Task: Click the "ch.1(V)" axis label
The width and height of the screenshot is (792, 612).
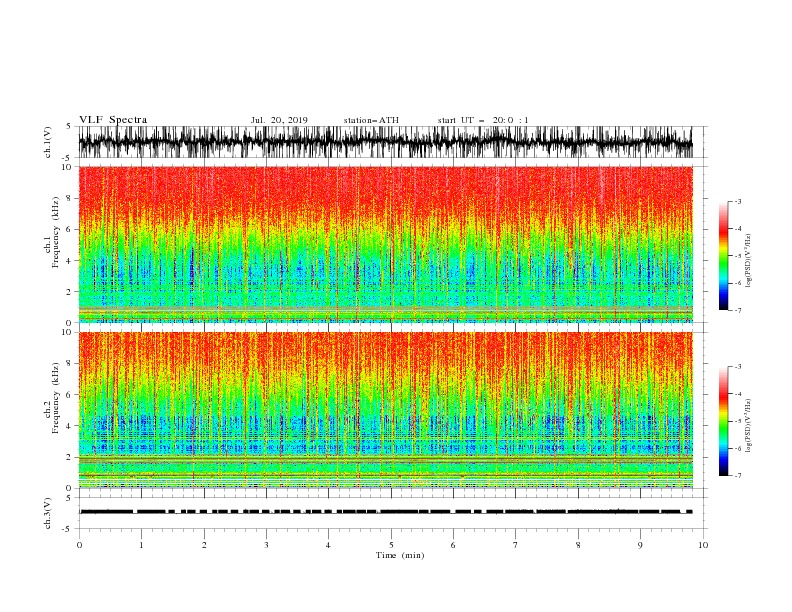Action: click(x=48, y=142)
